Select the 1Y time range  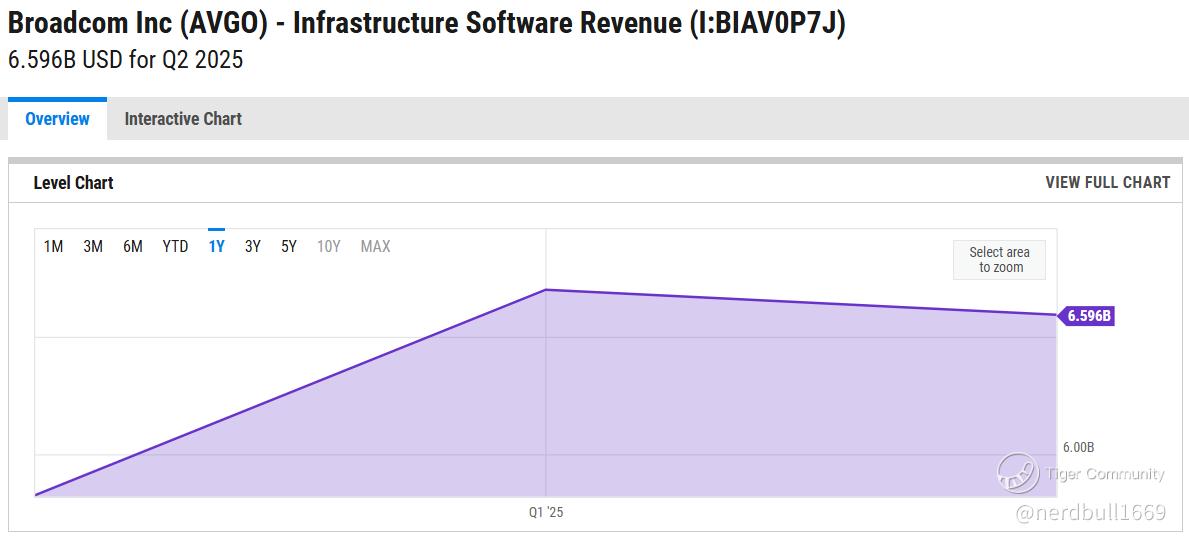(216, 246)
